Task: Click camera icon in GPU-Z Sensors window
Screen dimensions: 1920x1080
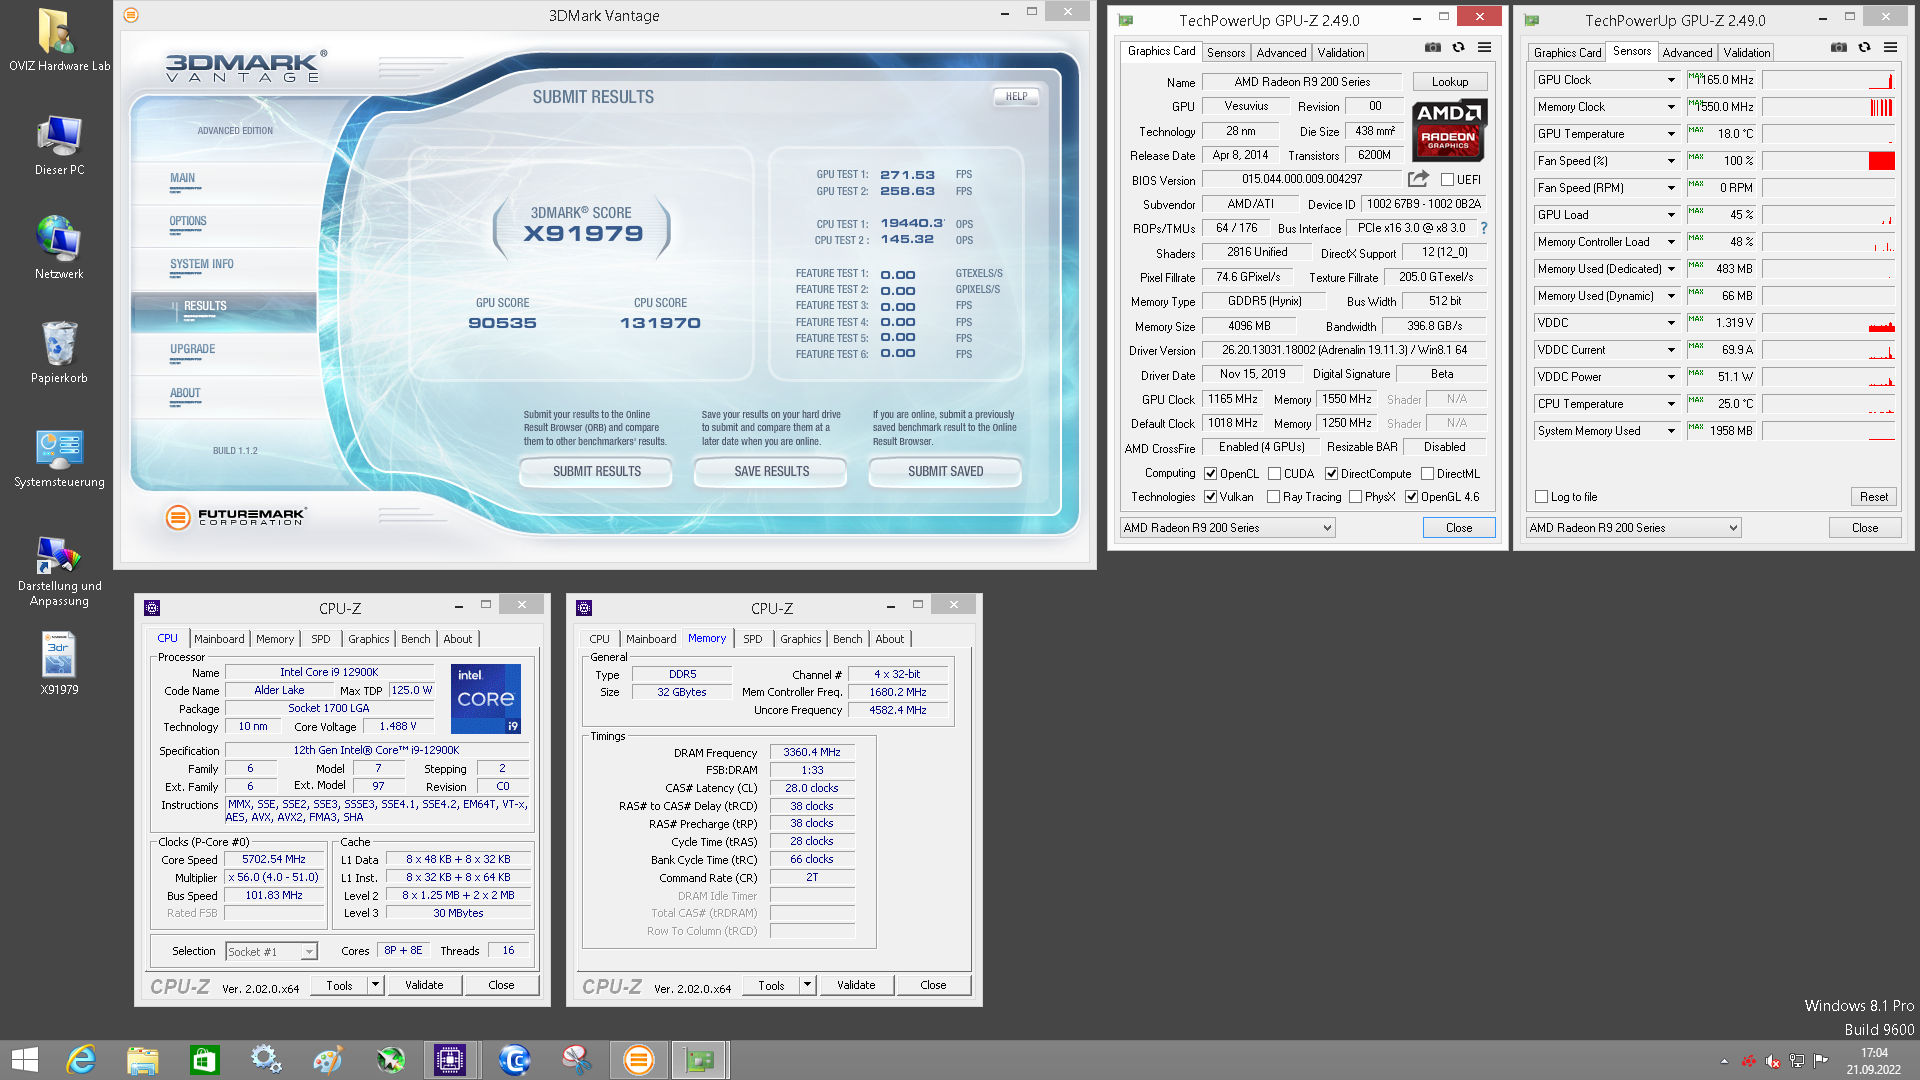Action: tap(1839, 47)
